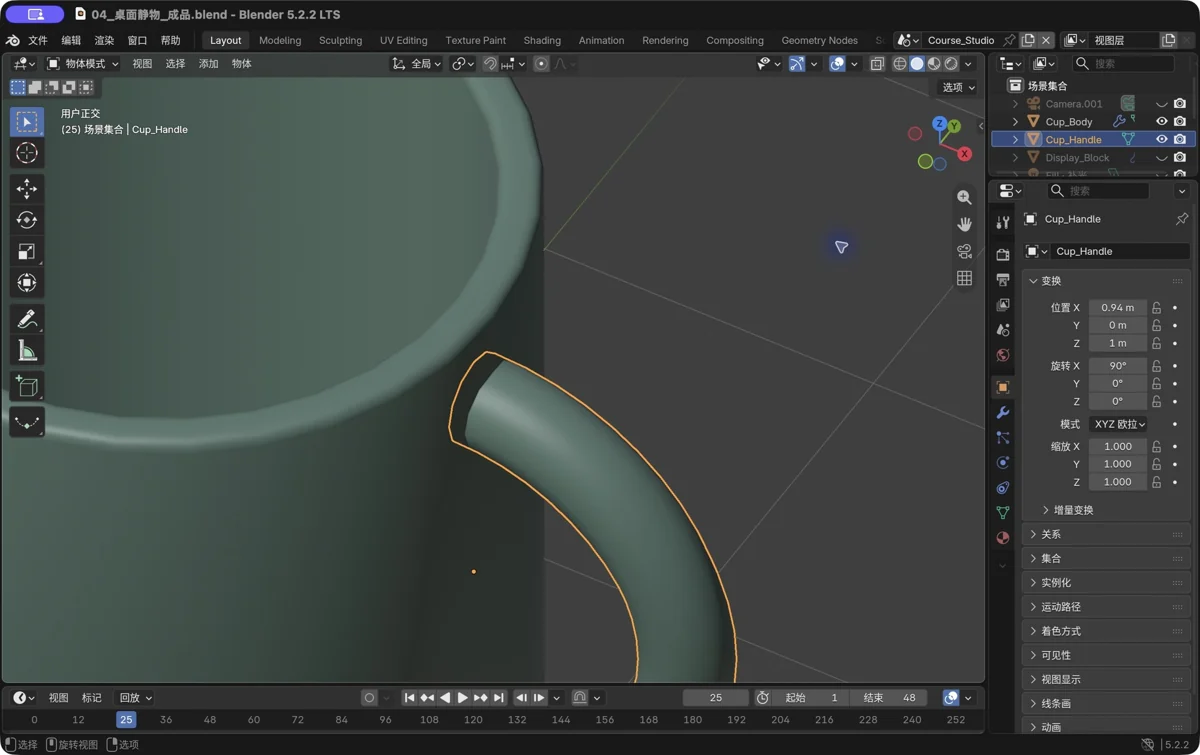Click the zoom magnifier viewport icon
Screen dimensions: 1200x755
(x=964, y=198)
